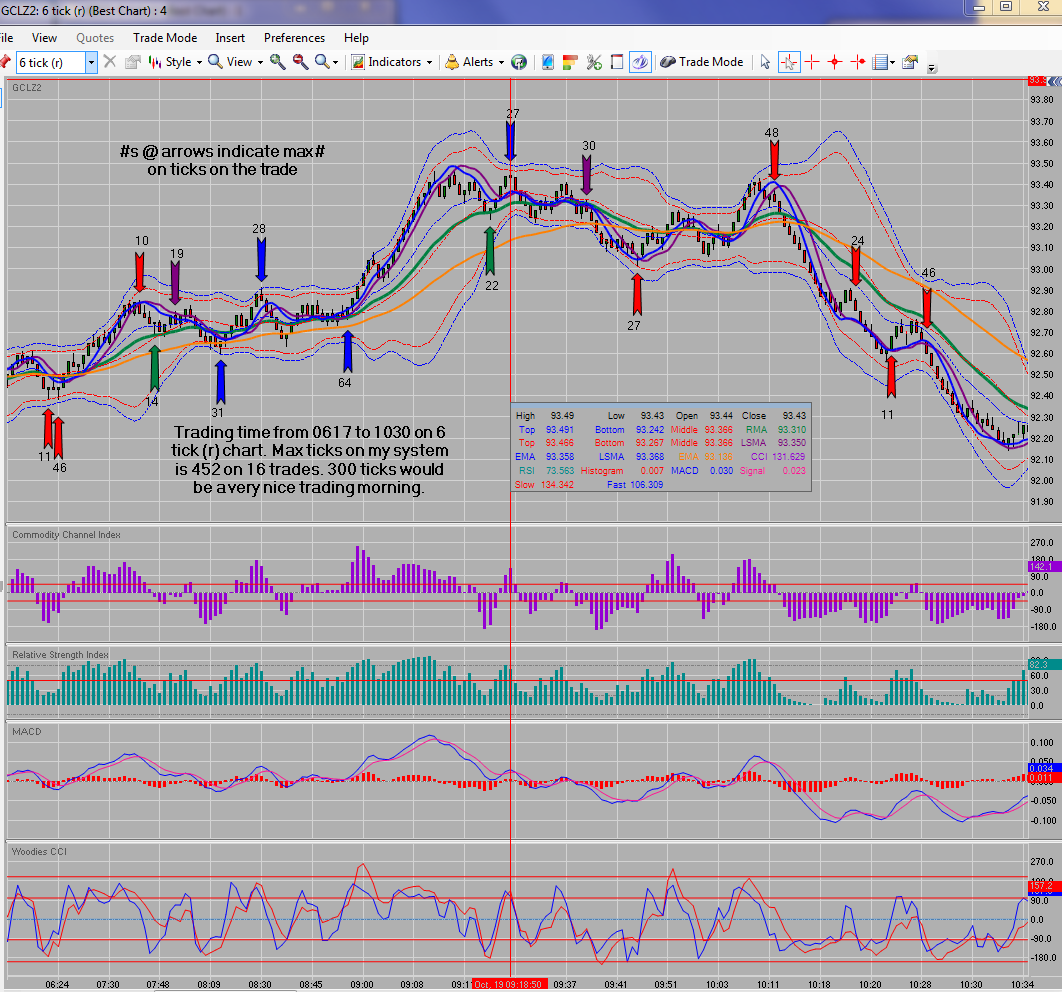Click the 93.00 price axis label
Viewport: 1062px width, 992px height.
[x=1042, y=269]
